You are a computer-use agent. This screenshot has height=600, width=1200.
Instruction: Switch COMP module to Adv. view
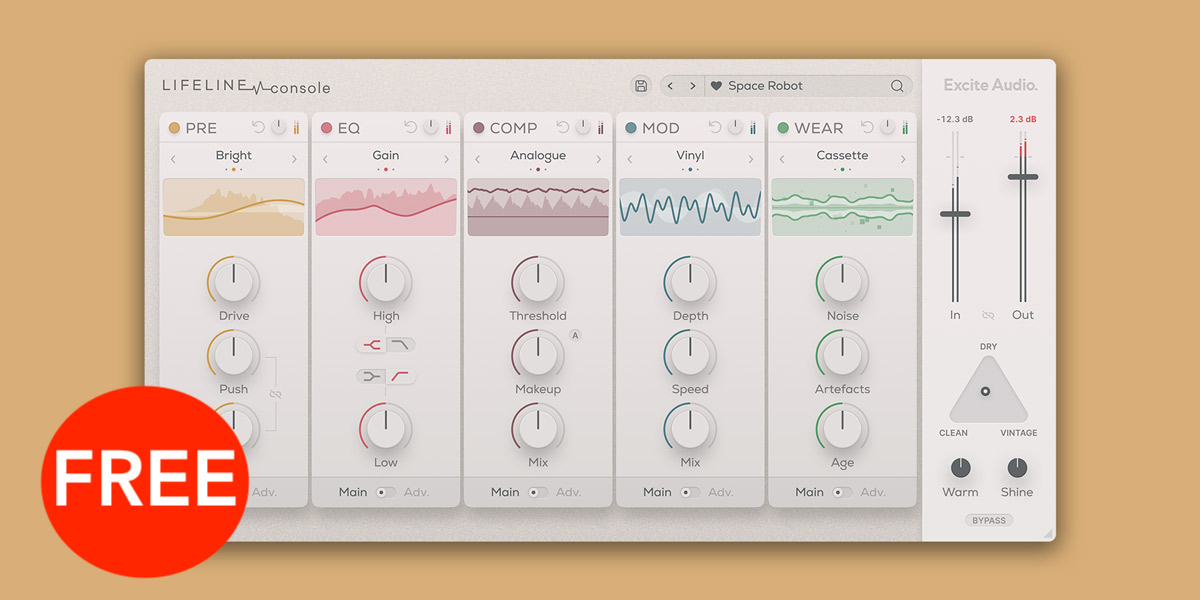[x=568, y=492]
